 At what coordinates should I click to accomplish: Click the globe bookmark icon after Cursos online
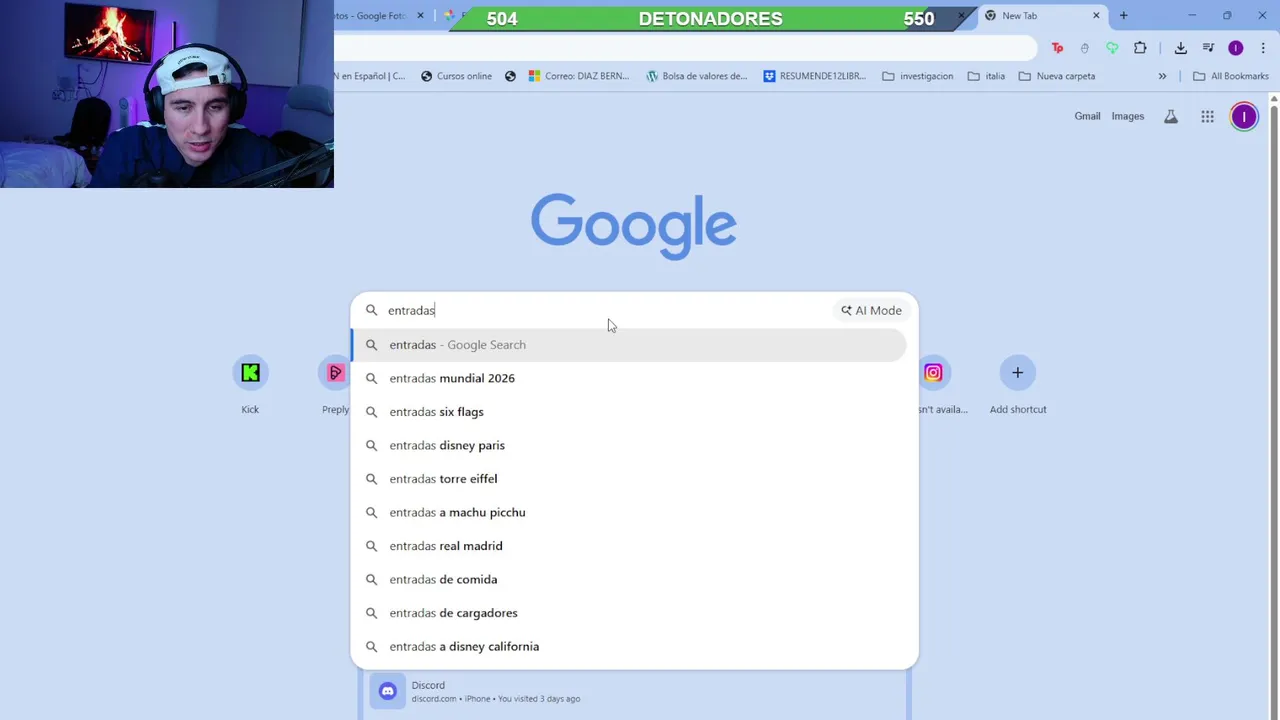pyautogui.click(x=510, y=76)
